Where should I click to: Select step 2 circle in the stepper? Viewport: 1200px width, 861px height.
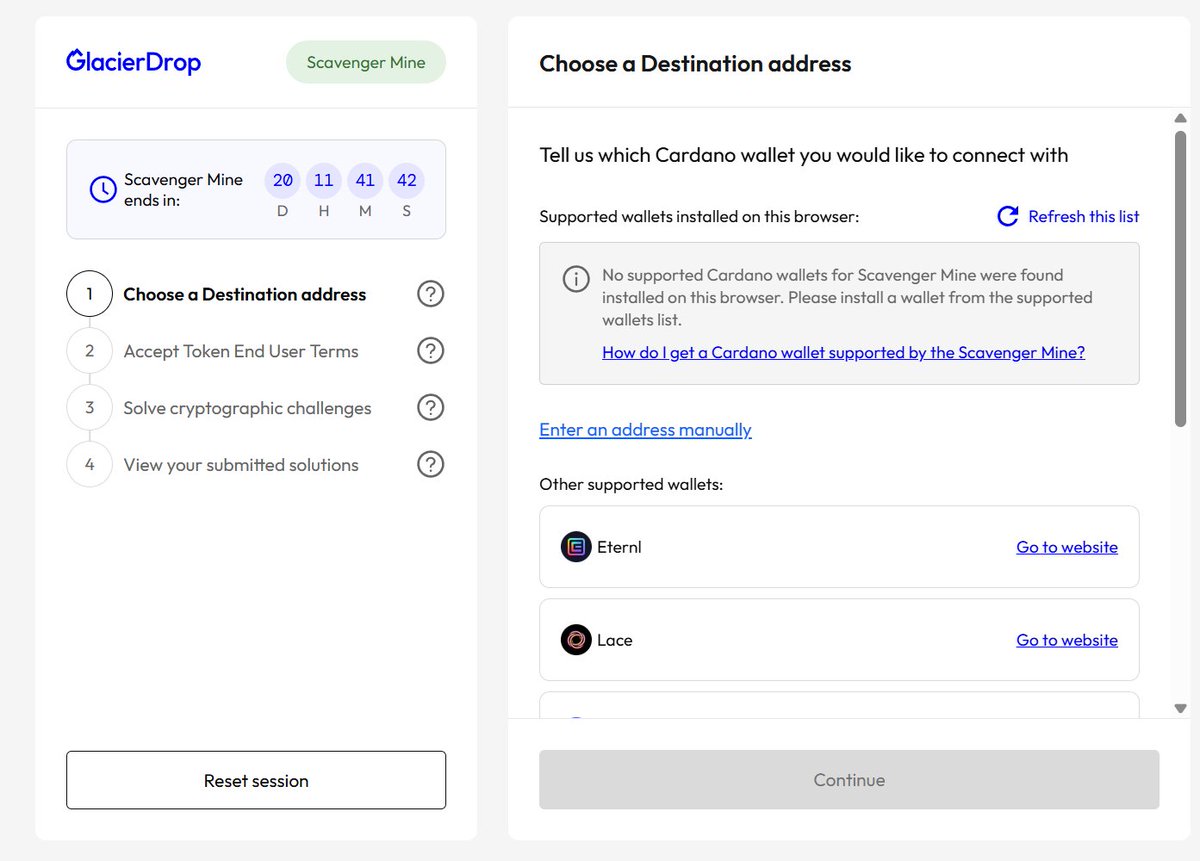(x=90, y=351)
